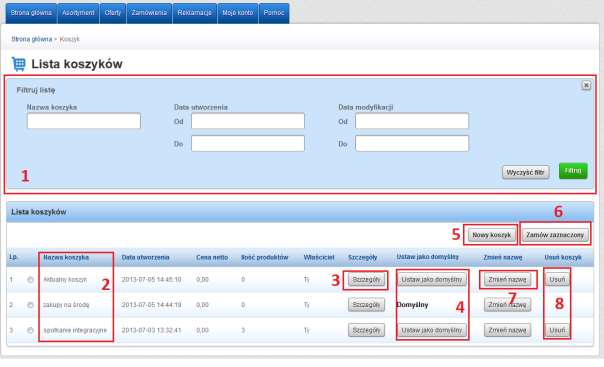Click the Data modyfikacji Do field
Viewport: 604px width, 367px height.
pos(412,143)
